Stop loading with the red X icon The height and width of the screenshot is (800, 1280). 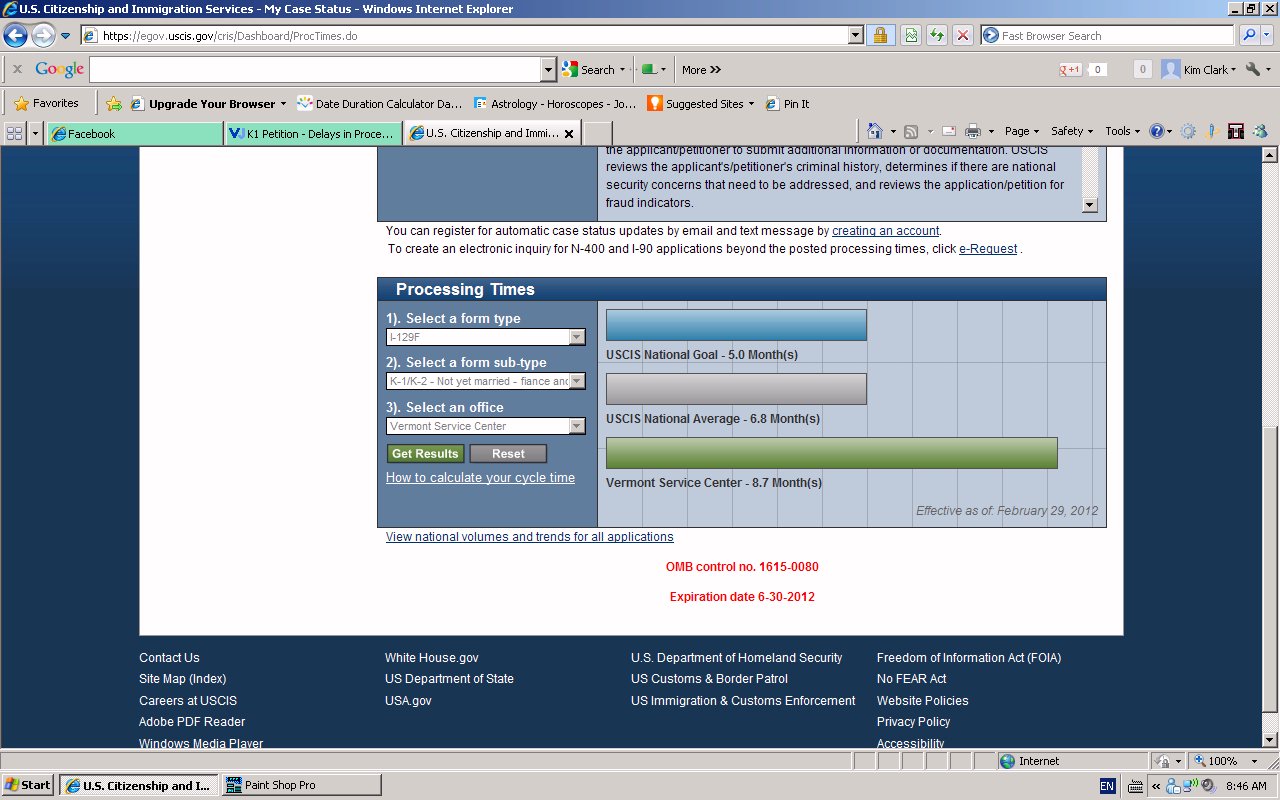coord(963,36)
